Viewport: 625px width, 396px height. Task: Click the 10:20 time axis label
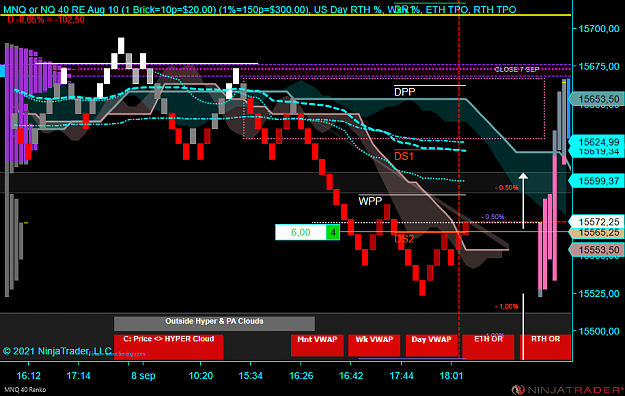[200, 376]
